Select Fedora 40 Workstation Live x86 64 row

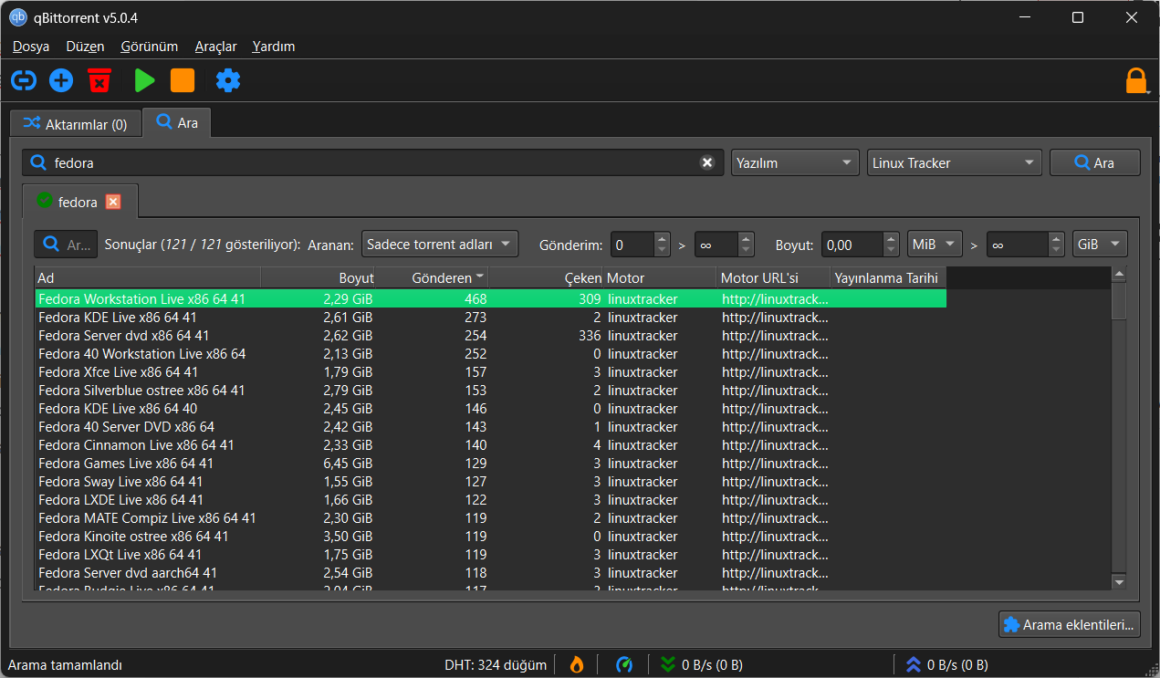490,354
